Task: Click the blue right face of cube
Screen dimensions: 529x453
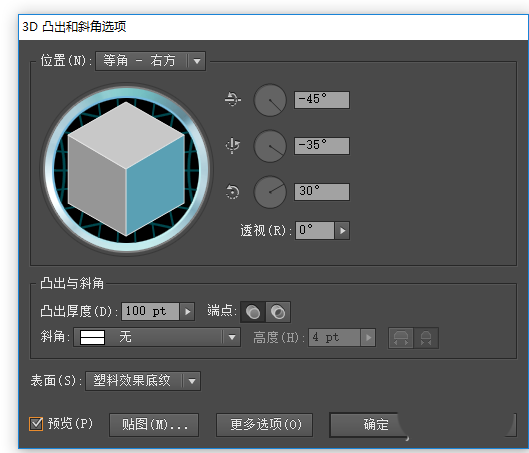Action: pyautogui.click(x=156, y=186)
